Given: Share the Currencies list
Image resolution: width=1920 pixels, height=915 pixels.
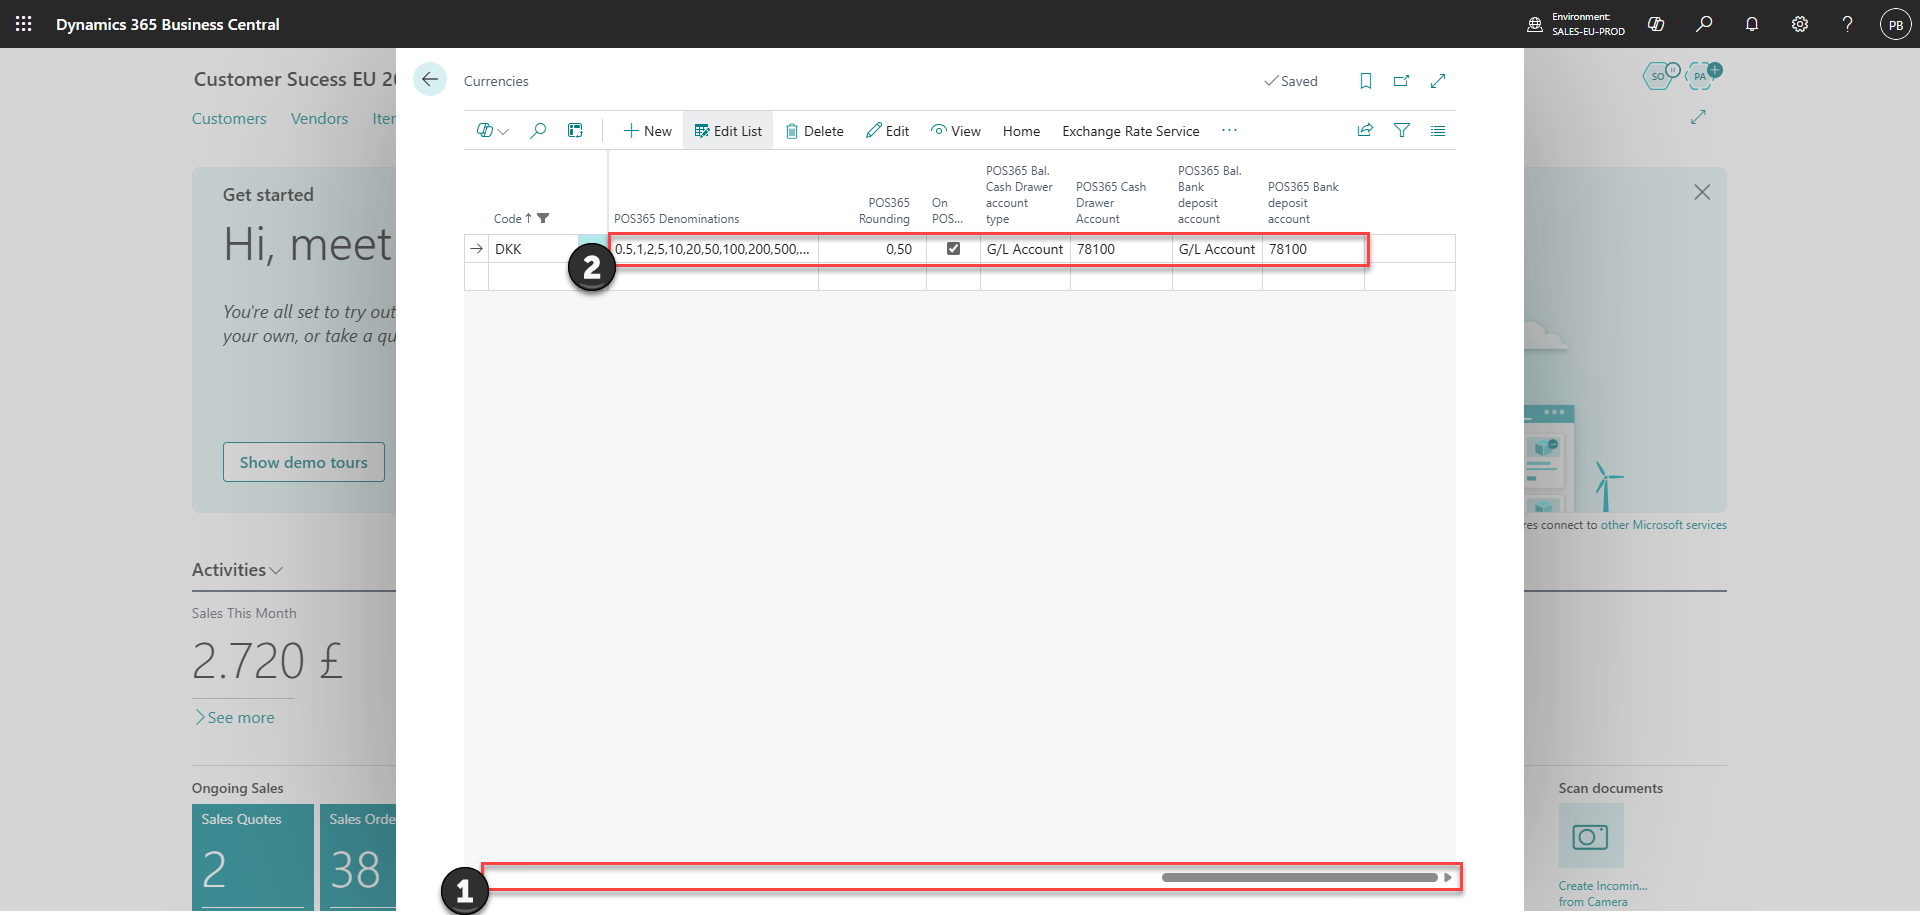Looking at the screenshot, I should click(x=1365, y=130).
